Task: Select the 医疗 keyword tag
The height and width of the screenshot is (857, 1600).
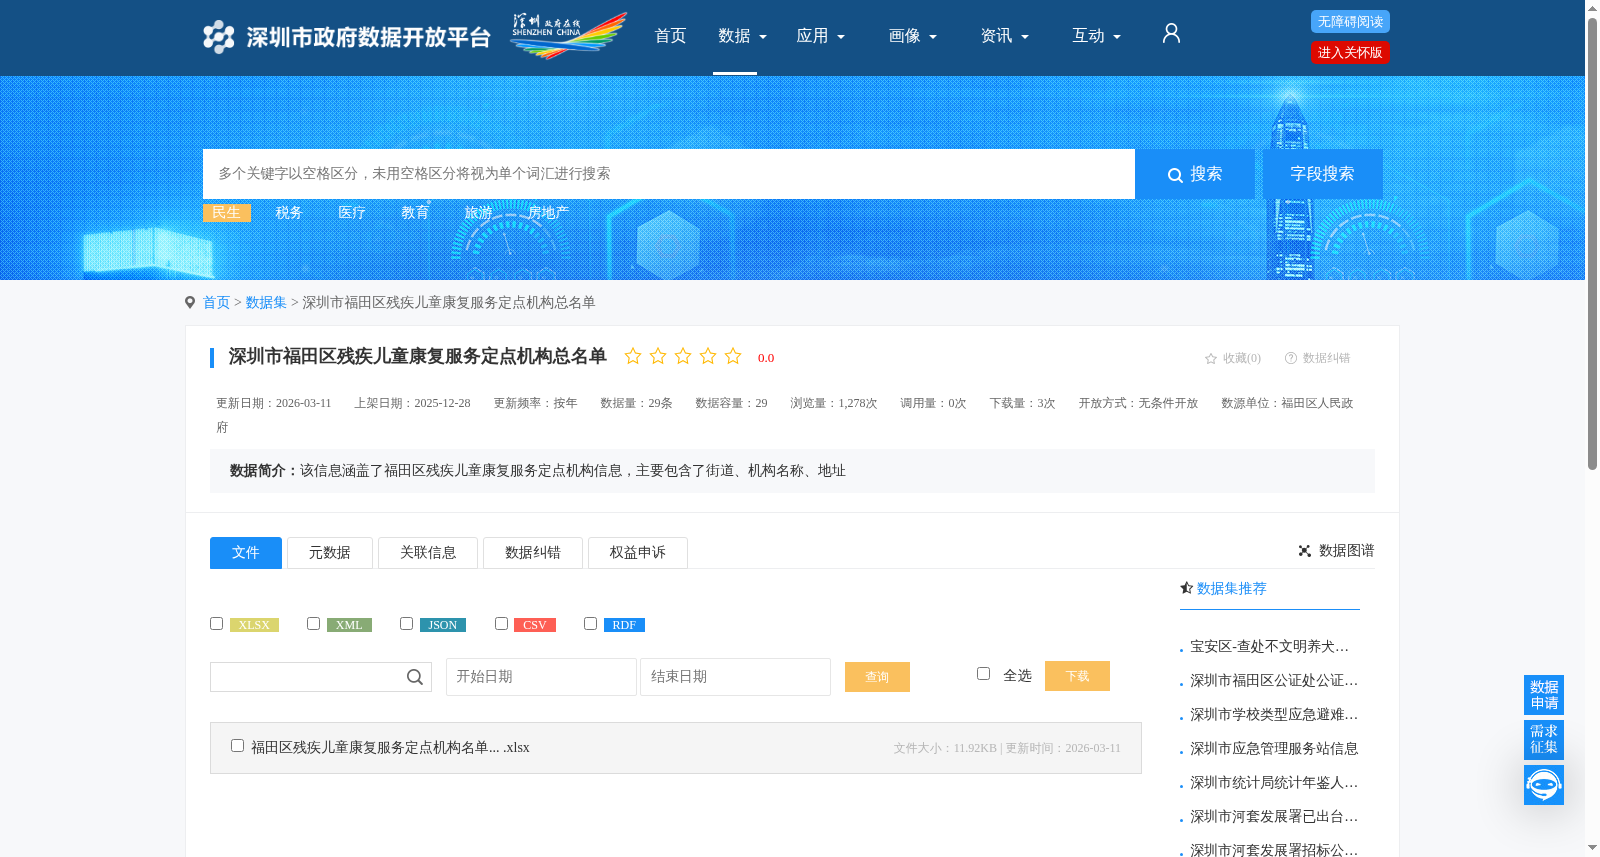Action: tap(352, 212)
